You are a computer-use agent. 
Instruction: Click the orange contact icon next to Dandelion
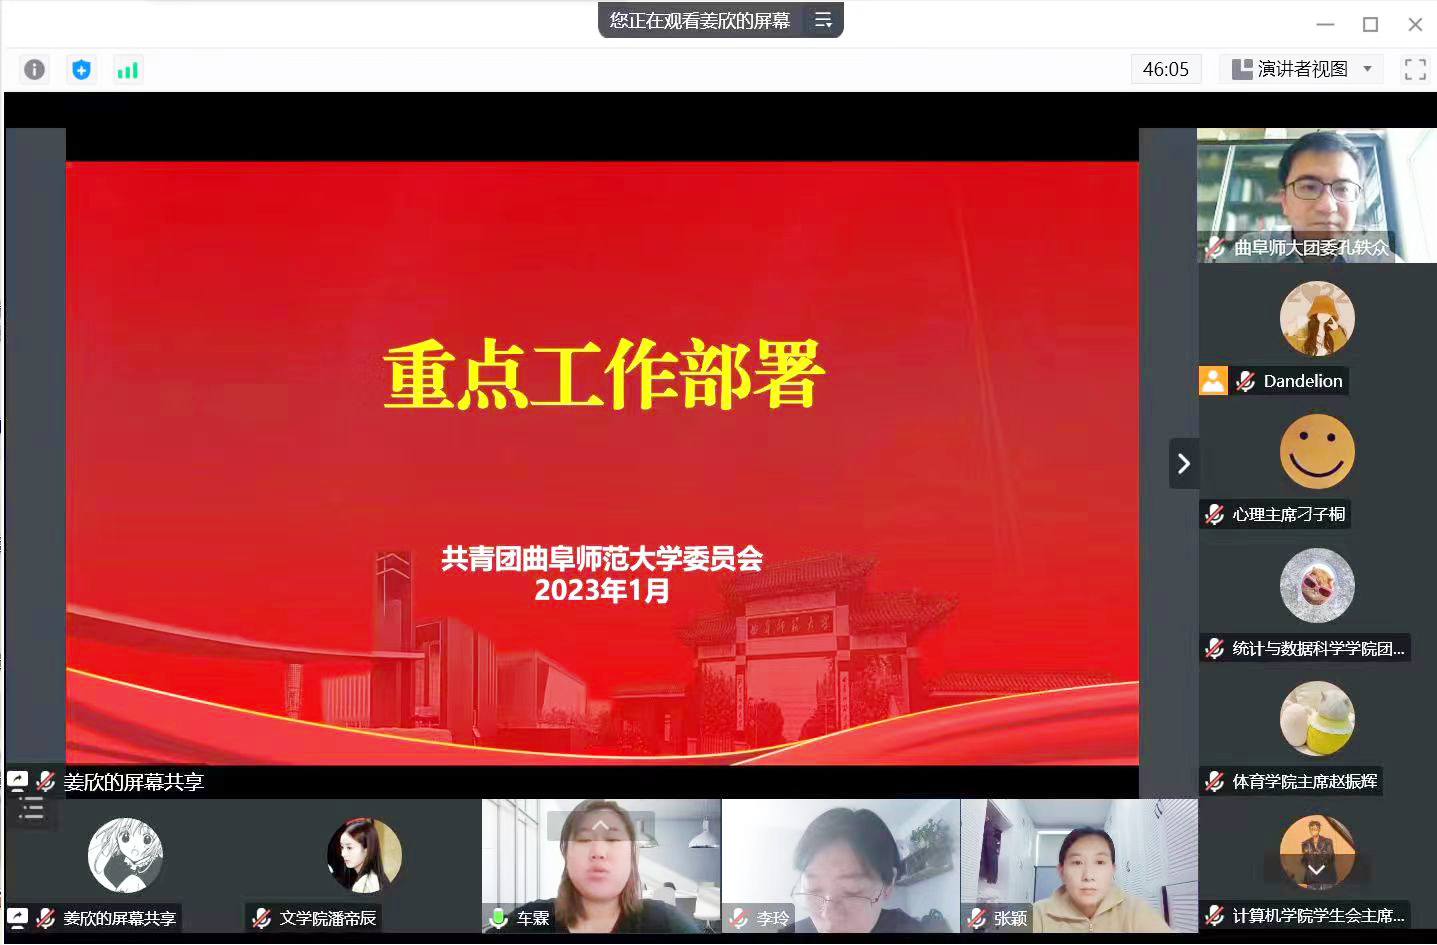tap(1213, 381)
